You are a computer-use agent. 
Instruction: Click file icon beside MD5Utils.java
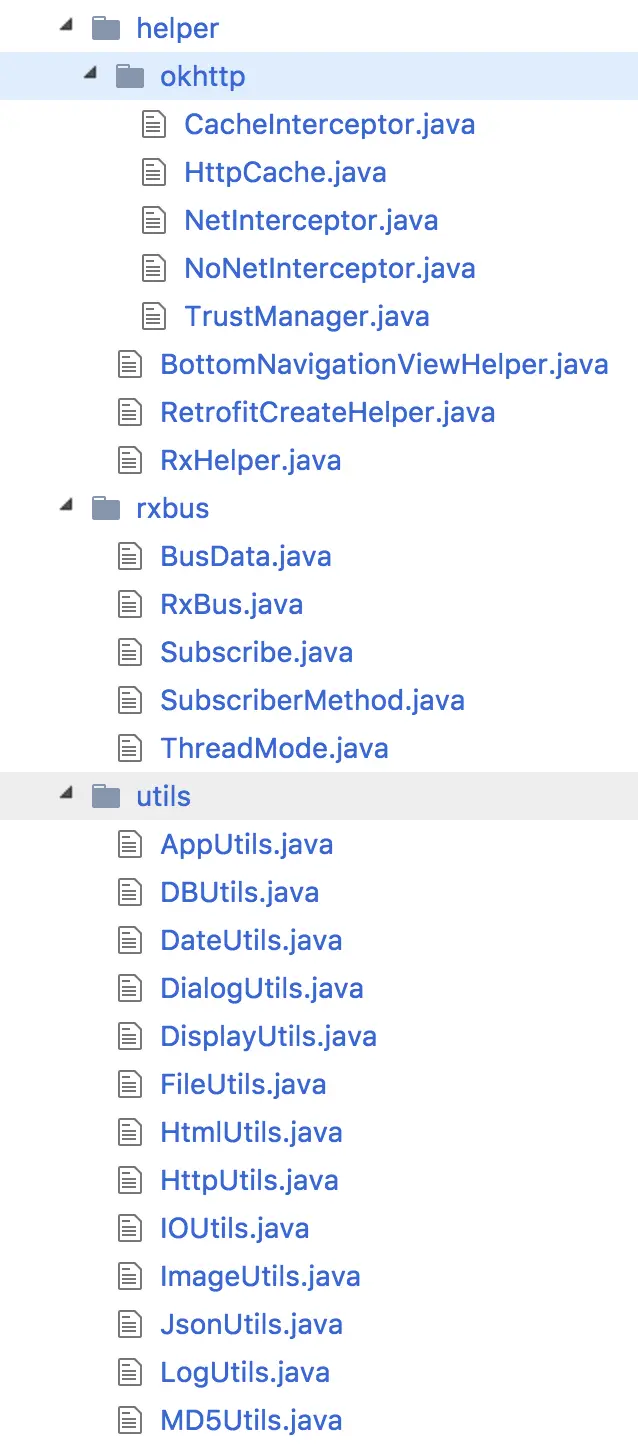pos(129,1420)
